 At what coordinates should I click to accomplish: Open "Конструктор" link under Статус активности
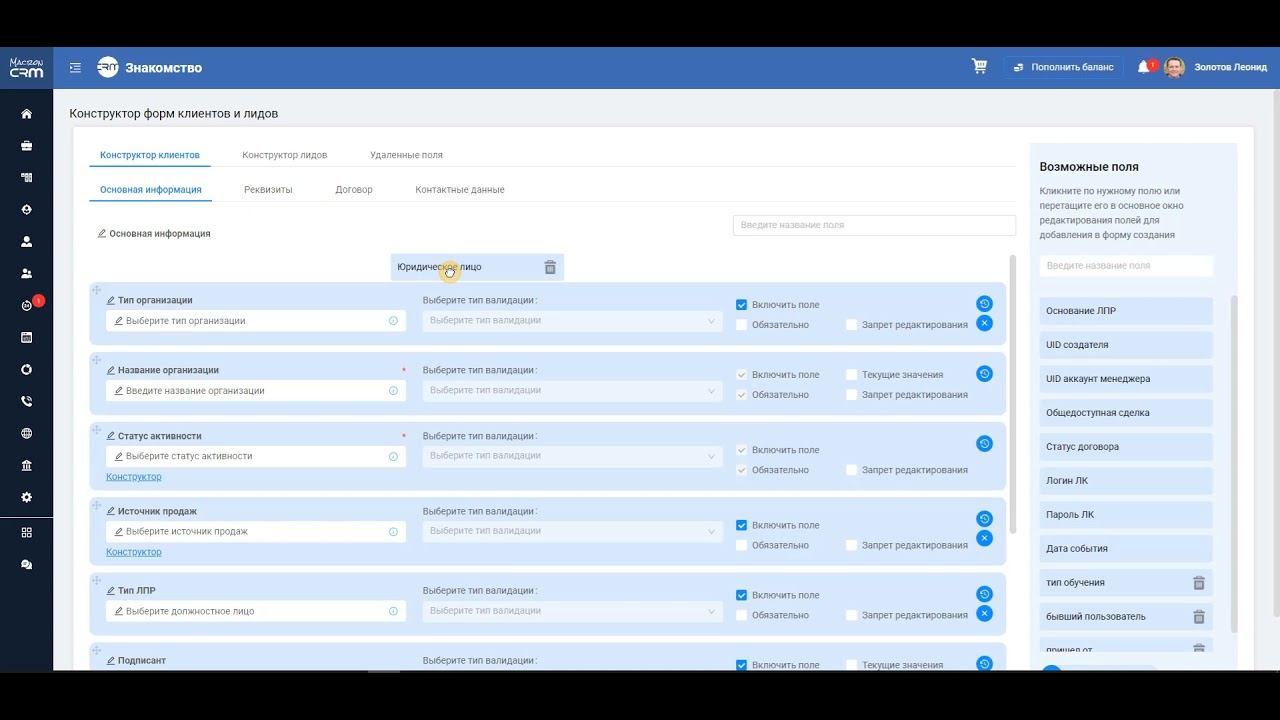[x=134, y=477]
